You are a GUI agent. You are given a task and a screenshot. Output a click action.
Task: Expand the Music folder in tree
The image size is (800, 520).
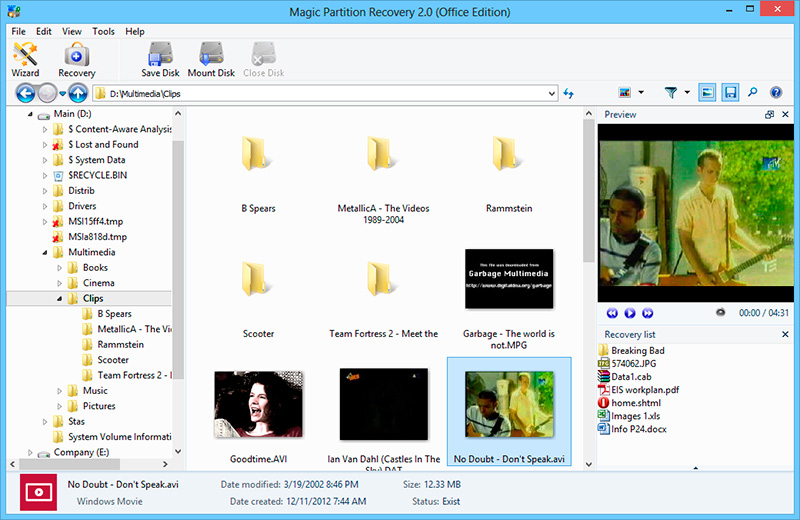60,391
